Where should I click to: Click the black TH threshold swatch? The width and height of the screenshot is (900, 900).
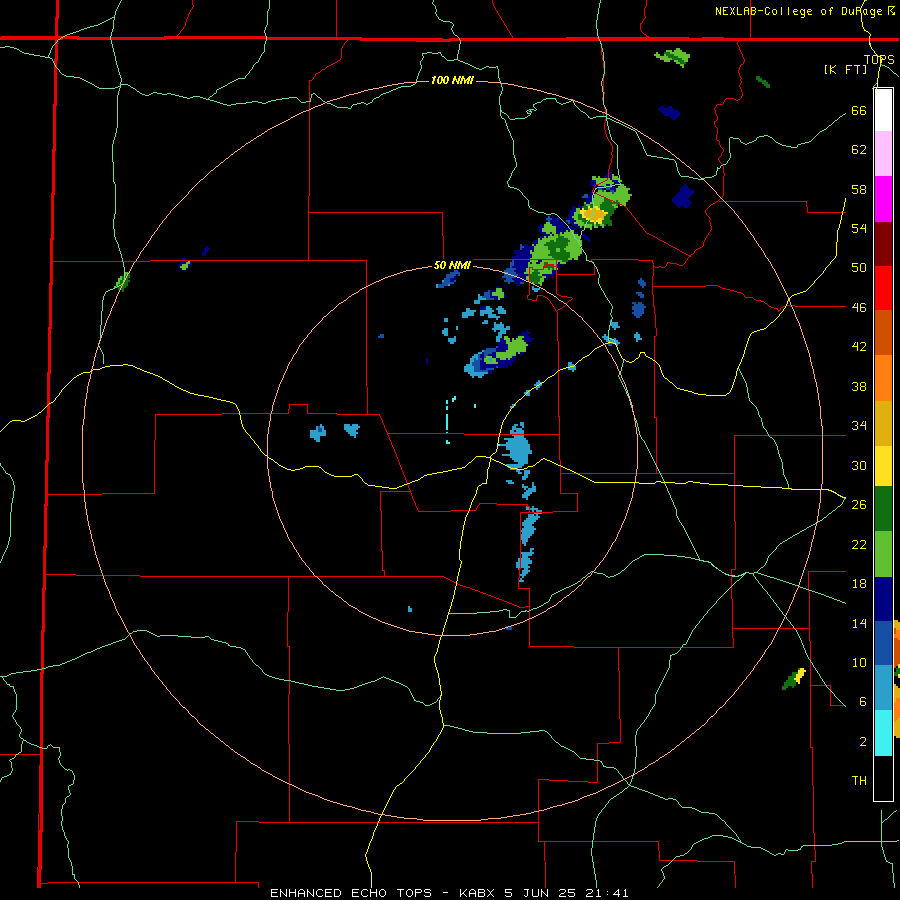883,778
